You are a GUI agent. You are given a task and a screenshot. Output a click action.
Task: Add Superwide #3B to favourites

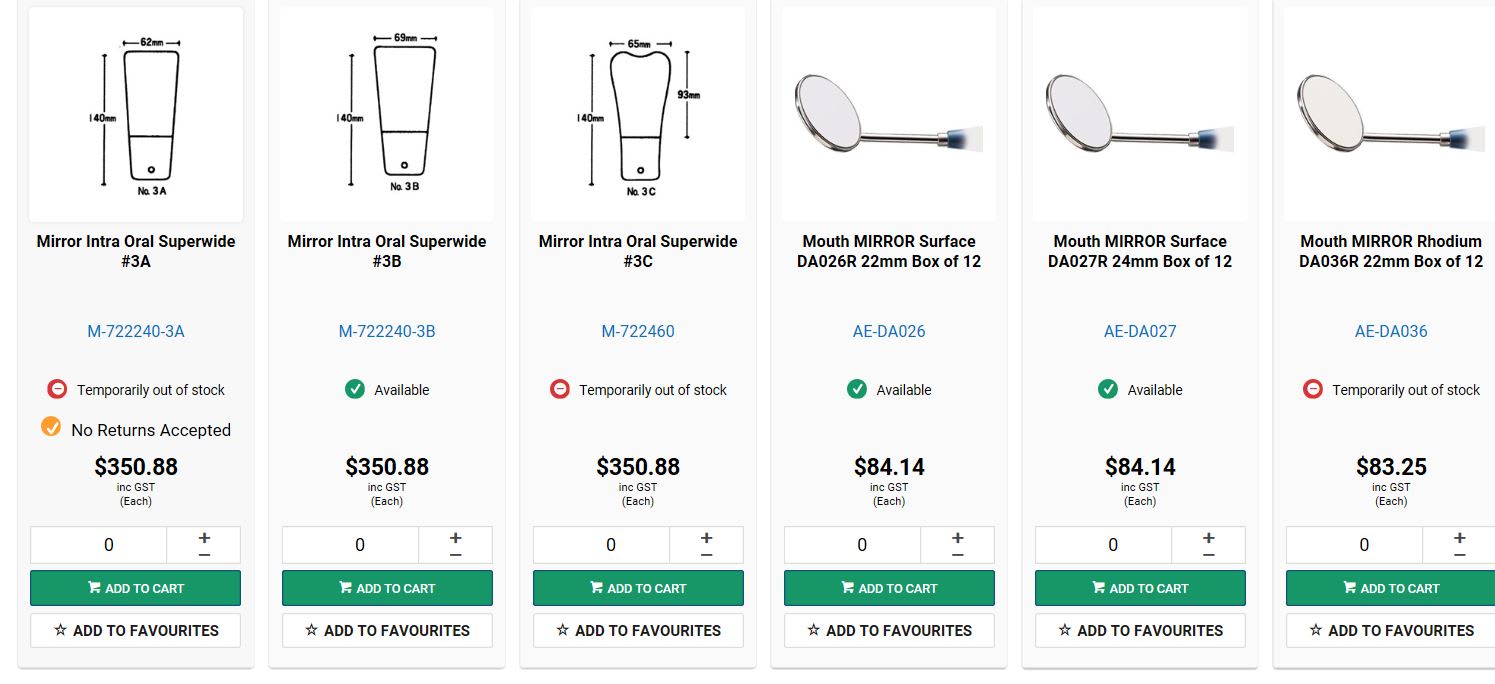(387, 630)
